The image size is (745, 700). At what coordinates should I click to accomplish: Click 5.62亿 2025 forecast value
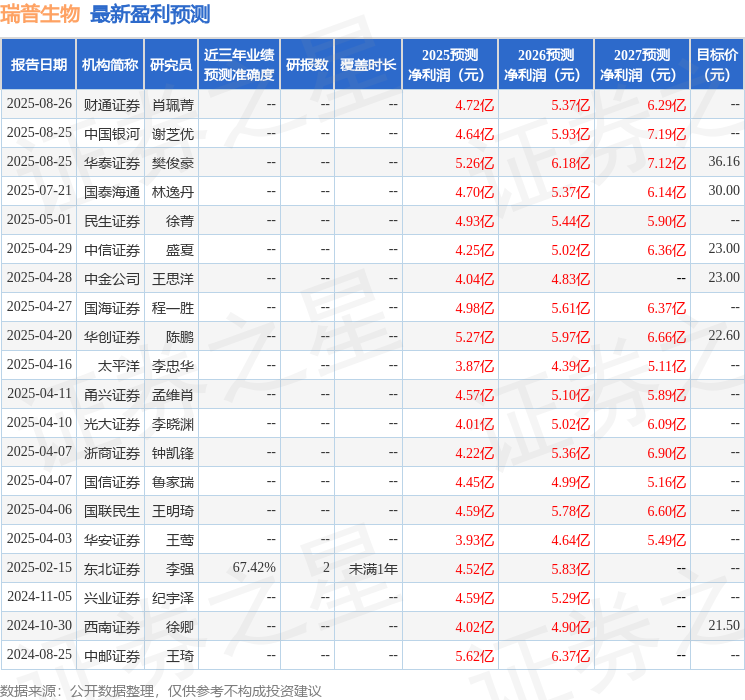coord(474,656)
